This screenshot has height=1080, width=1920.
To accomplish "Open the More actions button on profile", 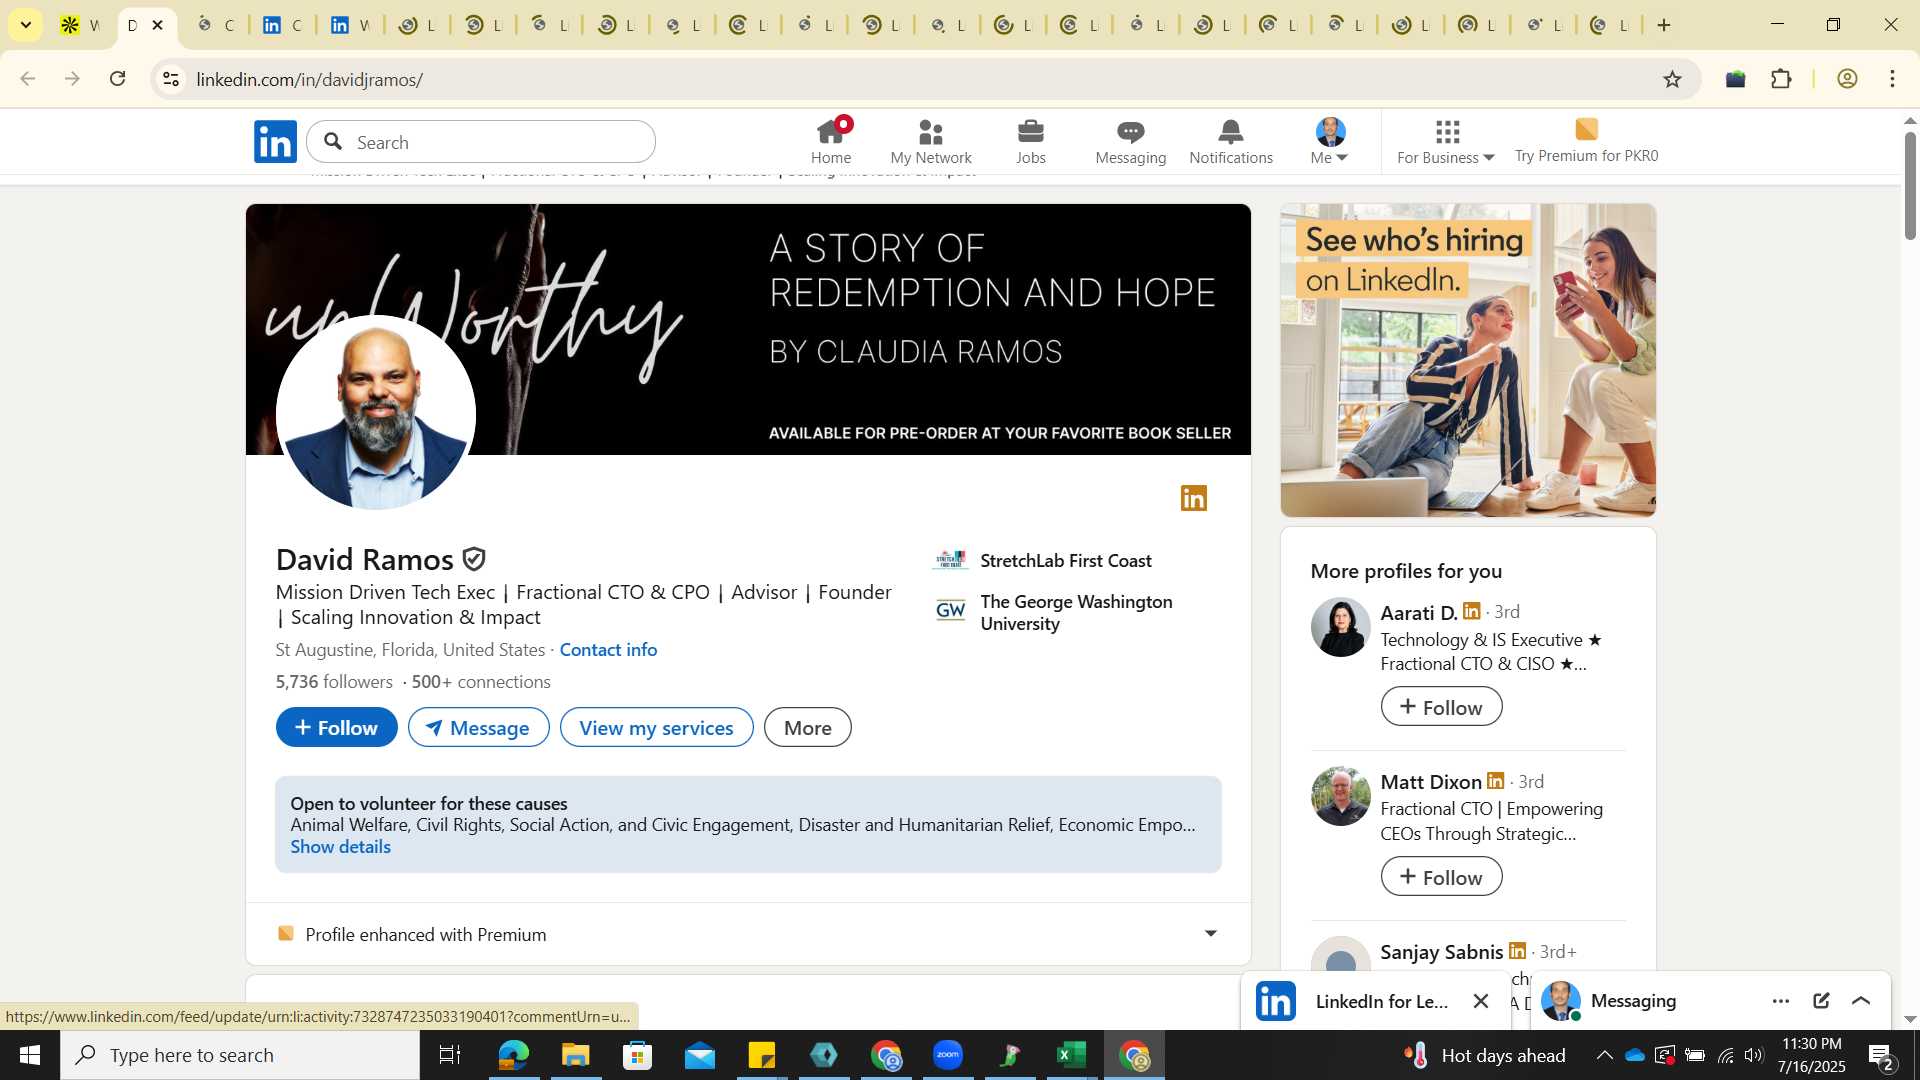I will (x=808, y=727).
